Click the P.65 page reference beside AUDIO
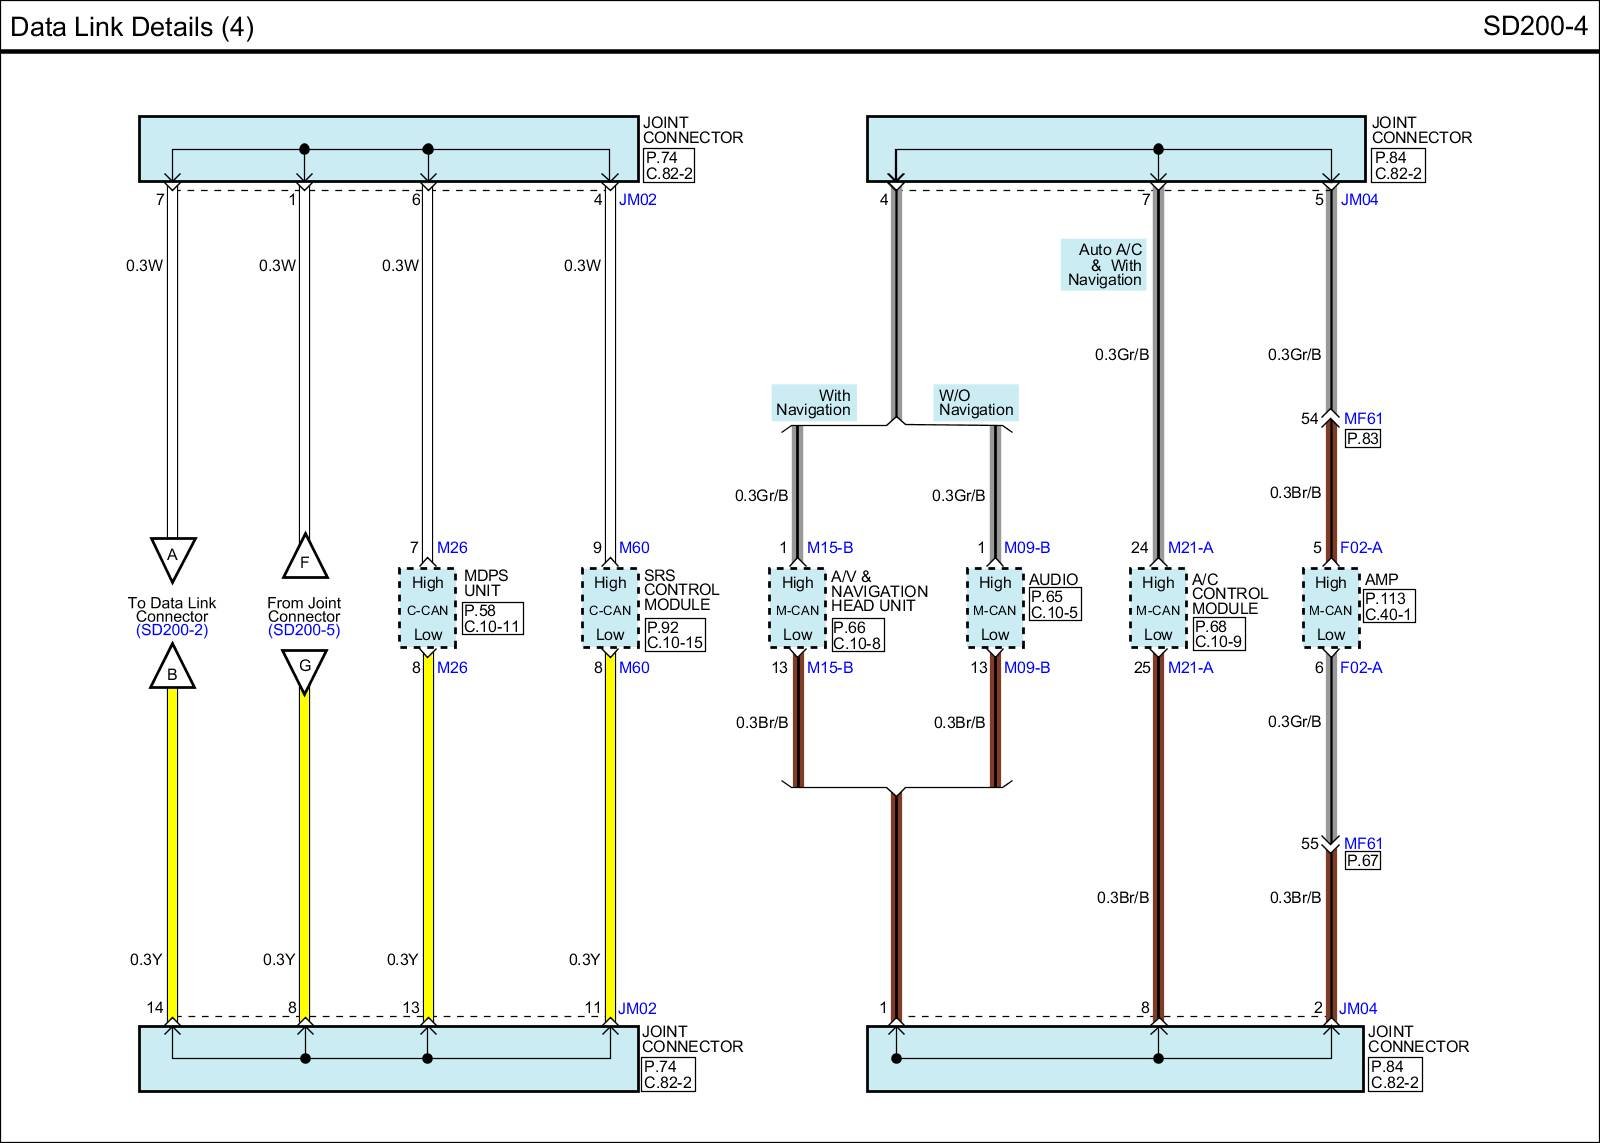 1046,597
